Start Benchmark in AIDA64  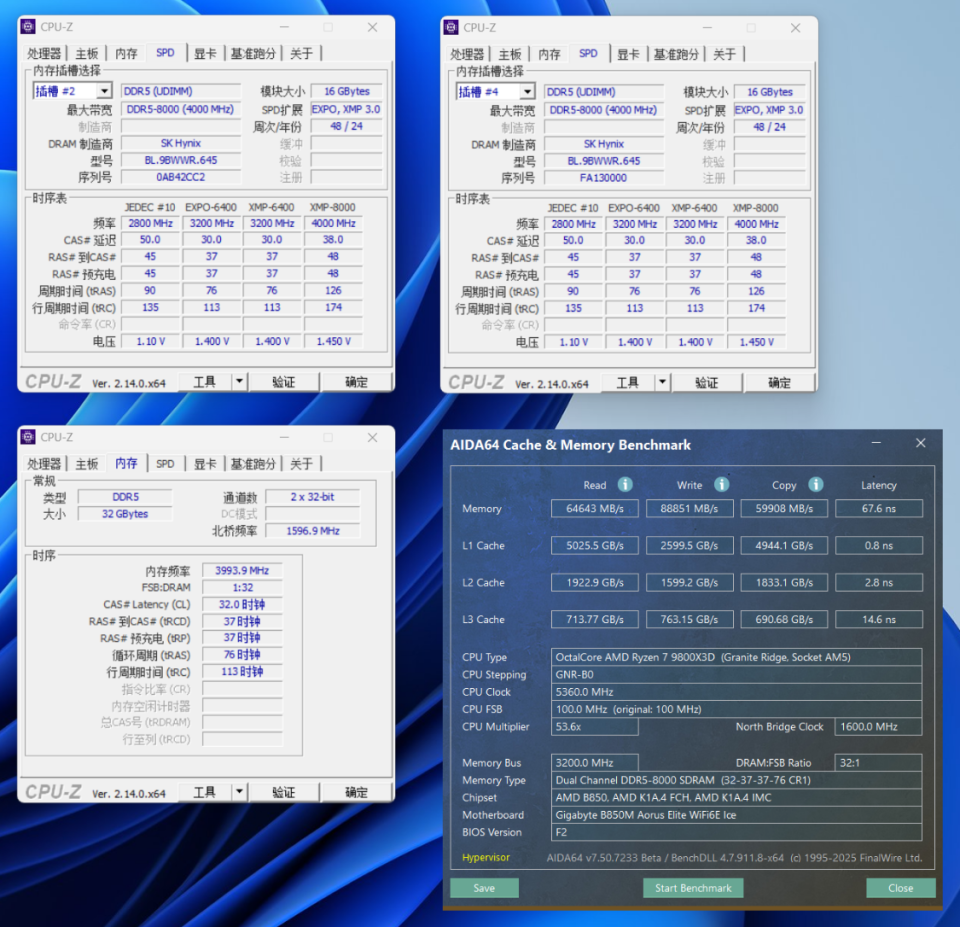coord(693,888)
